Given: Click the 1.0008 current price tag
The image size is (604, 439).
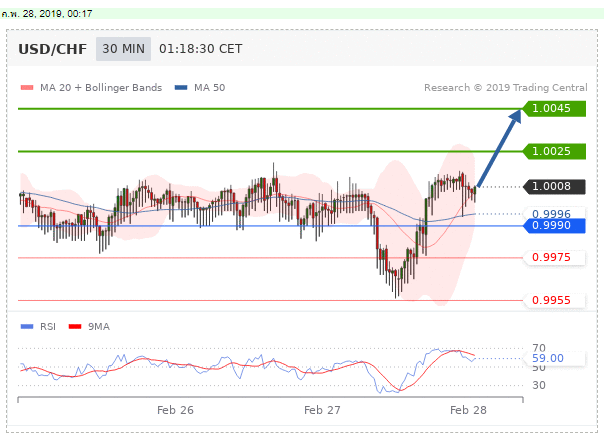Looking at the screenshot, I should click(554, 186).
